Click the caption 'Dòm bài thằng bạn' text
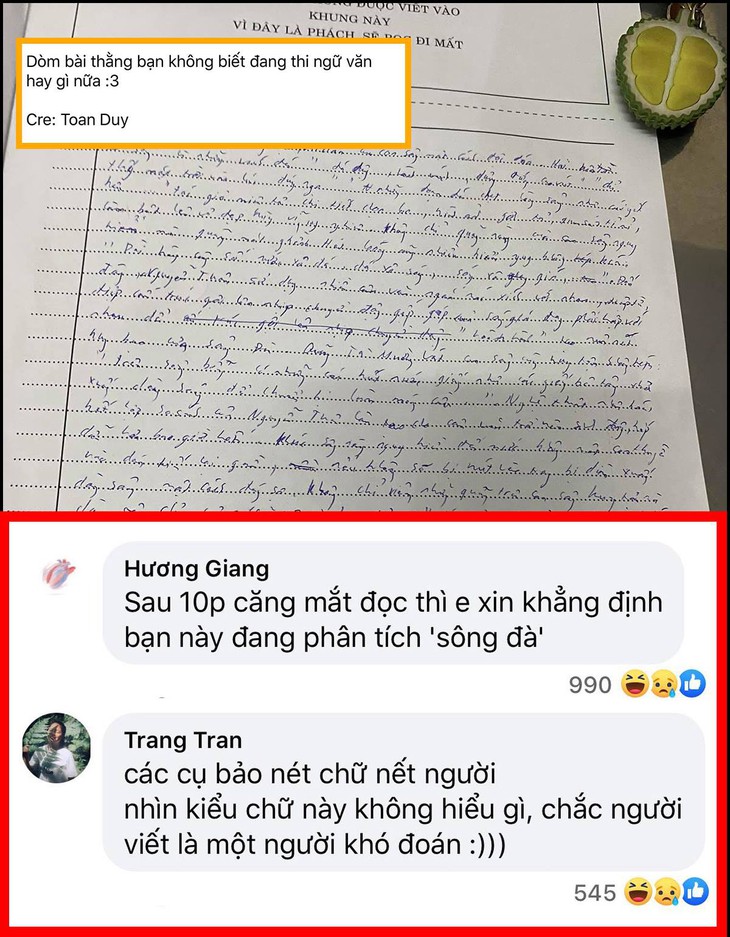 pyautogui.click(x=198, y=71)
